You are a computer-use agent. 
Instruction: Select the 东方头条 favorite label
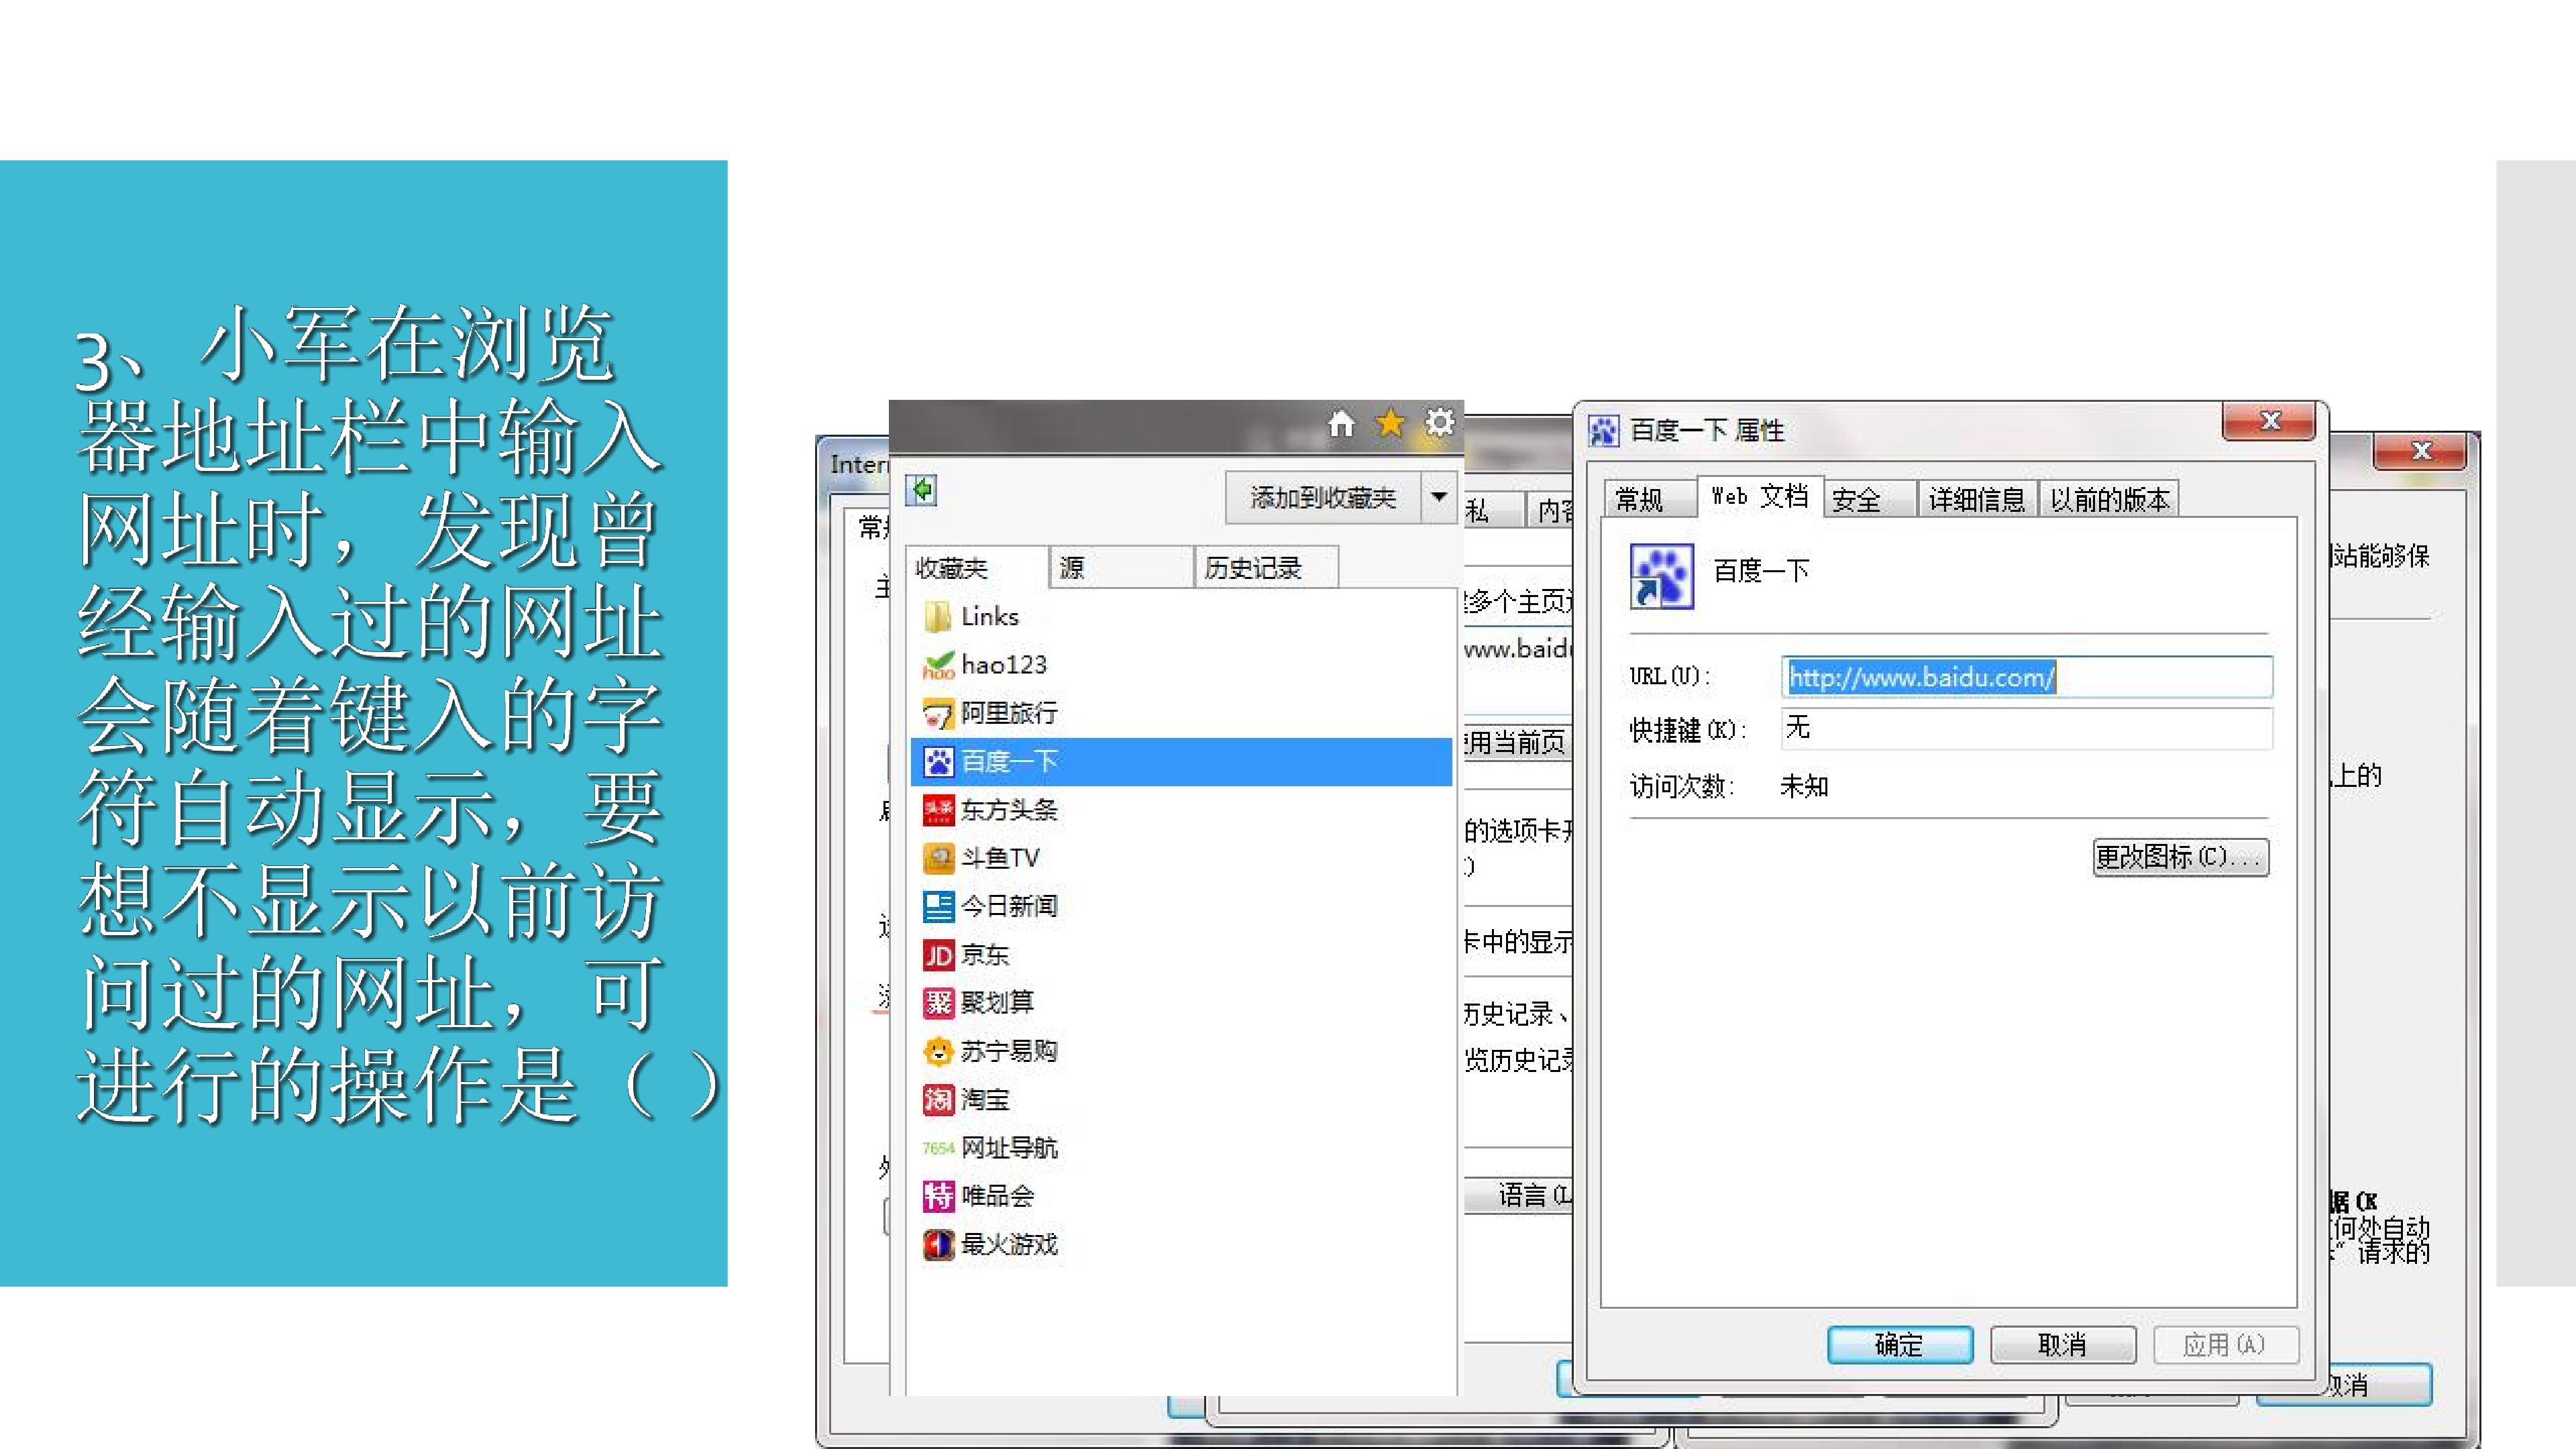point(1009,810)
